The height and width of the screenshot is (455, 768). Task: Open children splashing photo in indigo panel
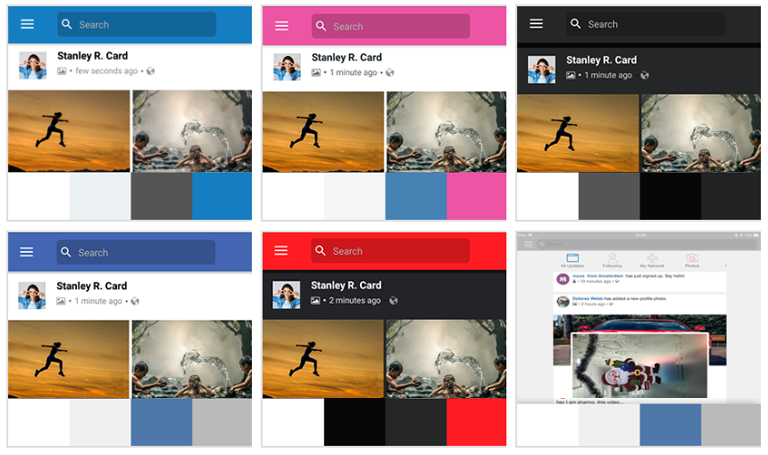click(x=192, y=359)
